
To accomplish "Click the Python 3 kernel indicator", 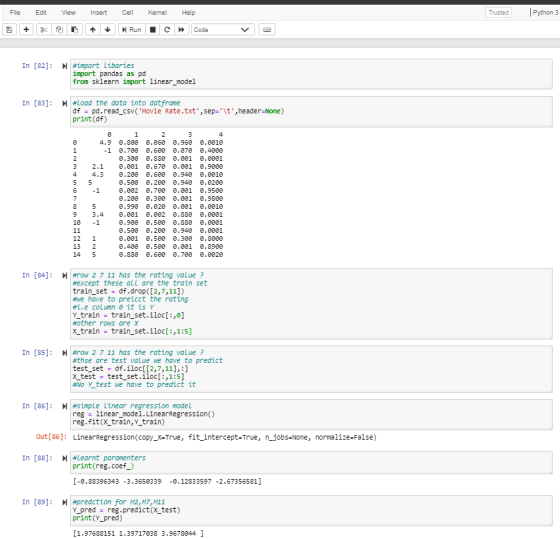I will pos(545,13).
